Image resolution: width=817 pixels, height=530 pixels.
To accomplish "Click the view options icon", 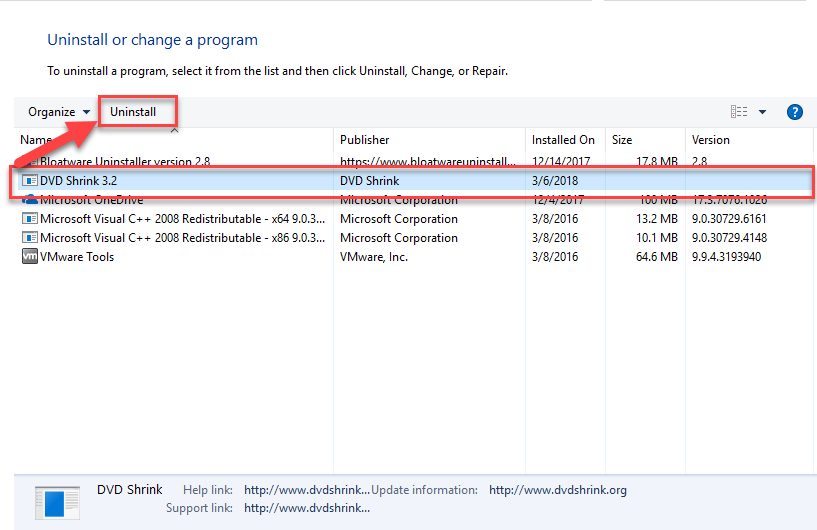I will click(739, 112).
